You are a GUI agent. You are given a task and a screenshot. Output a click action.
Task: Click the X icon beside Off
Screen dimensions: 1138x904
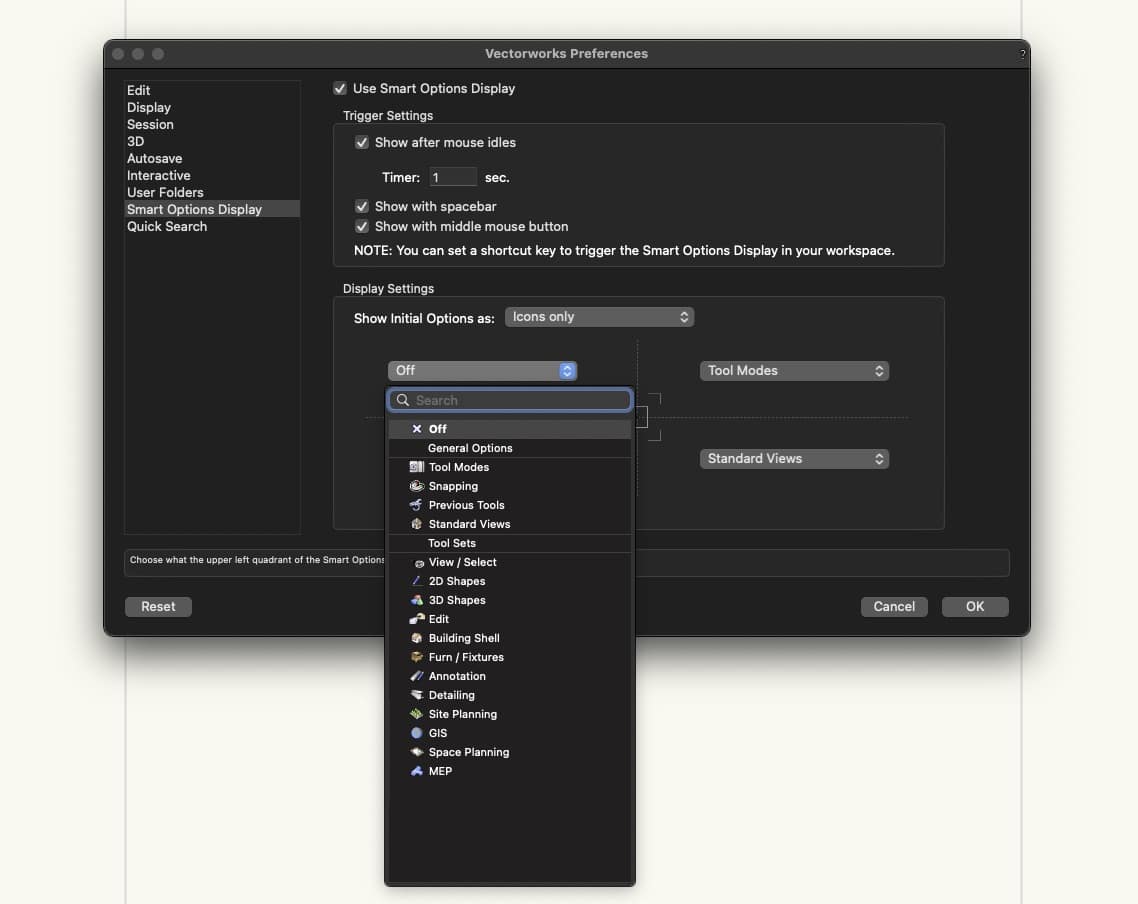click(417, 429)
